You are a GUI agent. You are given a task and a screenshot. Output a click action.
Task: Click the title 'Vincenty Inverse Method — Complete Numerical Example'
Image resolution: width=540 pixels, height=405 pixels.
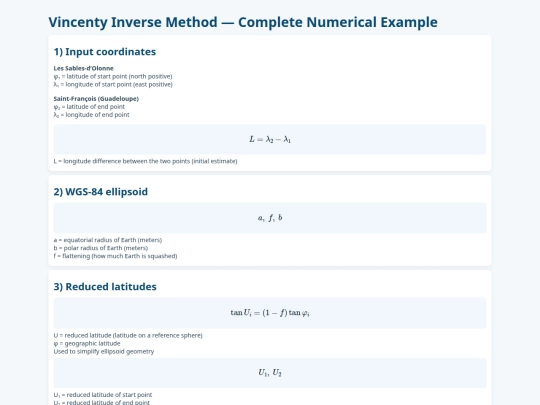(243, 22)
